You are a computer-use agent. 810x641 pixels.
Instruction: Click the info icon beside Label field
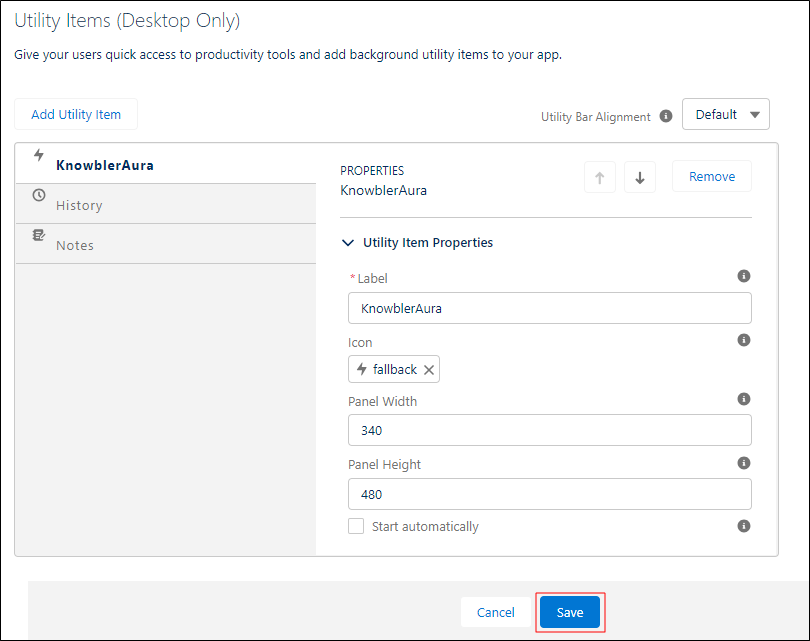click(x=743, y=276)
